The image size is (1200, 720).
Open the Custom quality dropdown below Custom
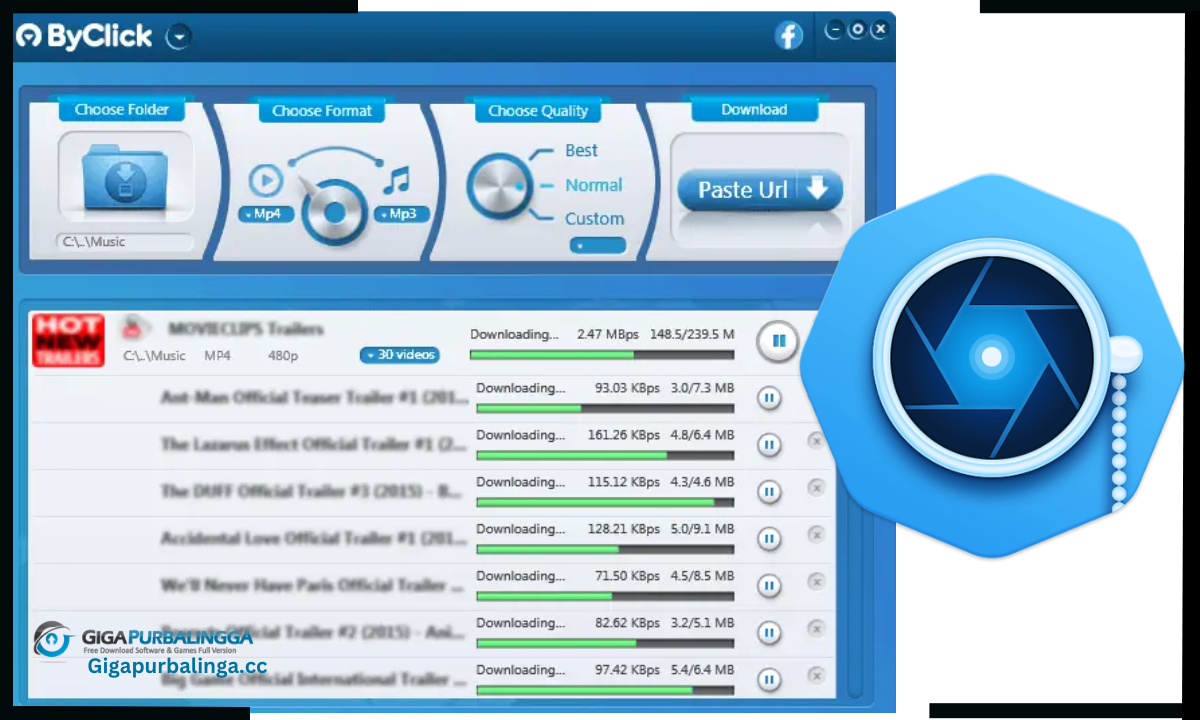[597, 246]
